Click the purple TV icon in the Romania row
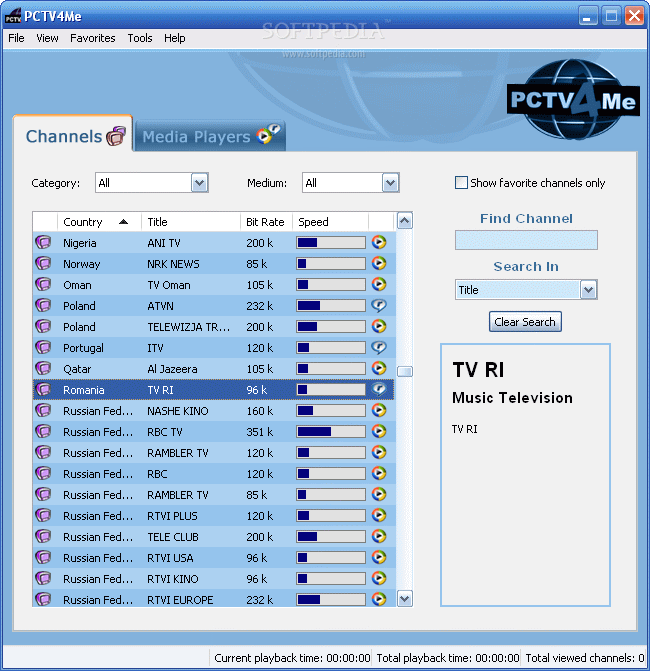The image size is (650, 671). pyautogui.click(x=43, y=389)
